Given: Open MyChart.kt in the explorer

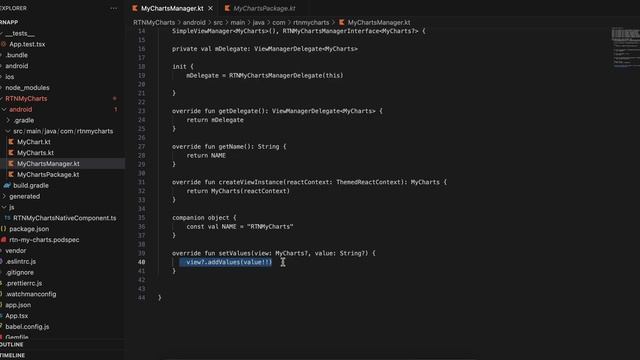Looking at the screenshot, I should click(33, 142).
